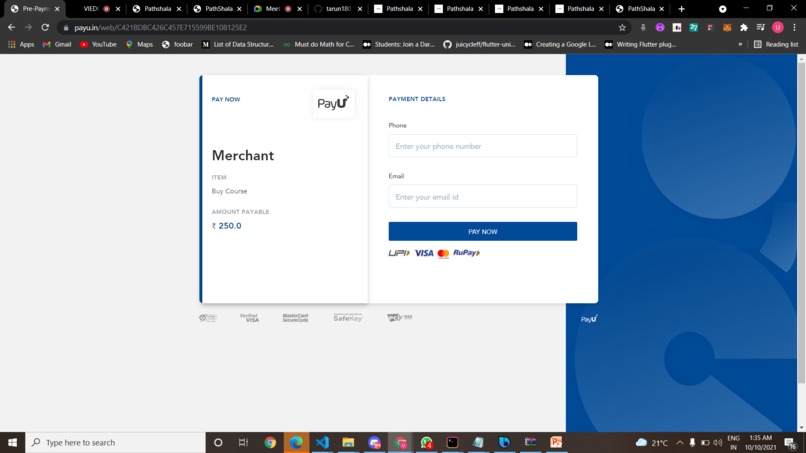The image size is (806, 453).
Task: Click the small PayU logo on blue panel
Action: tap(589, 319)
